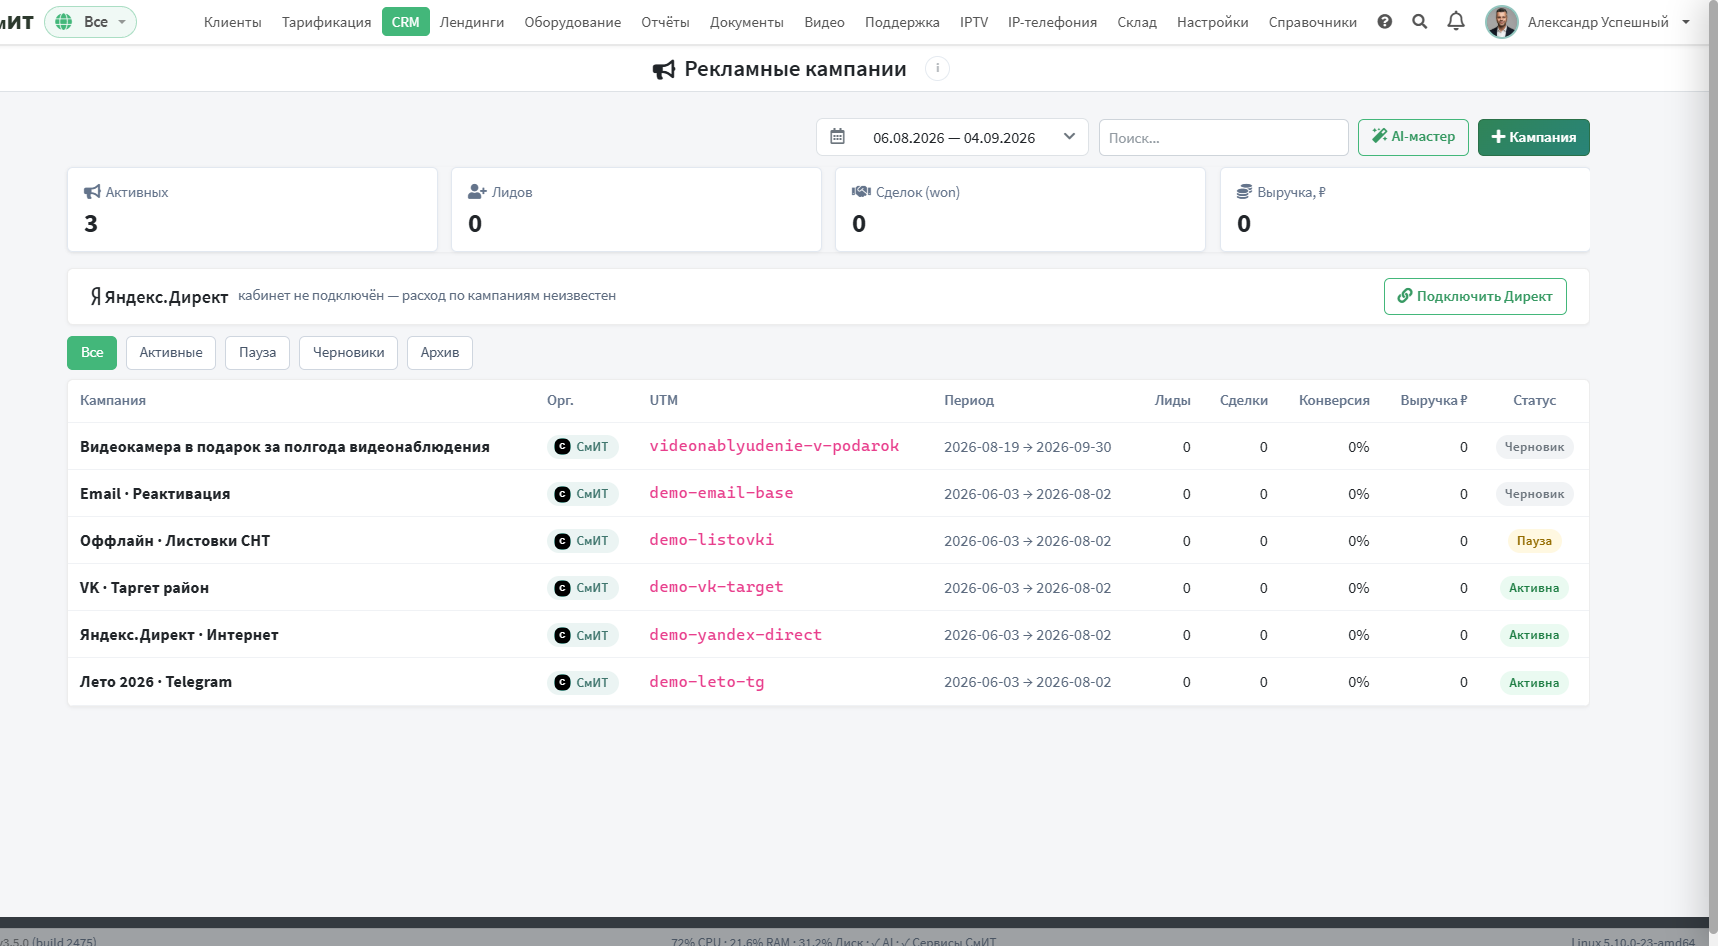This screenshot has width=1718, height=946.
Task: Open the help question mark icon
Action: click(1384, 21)
